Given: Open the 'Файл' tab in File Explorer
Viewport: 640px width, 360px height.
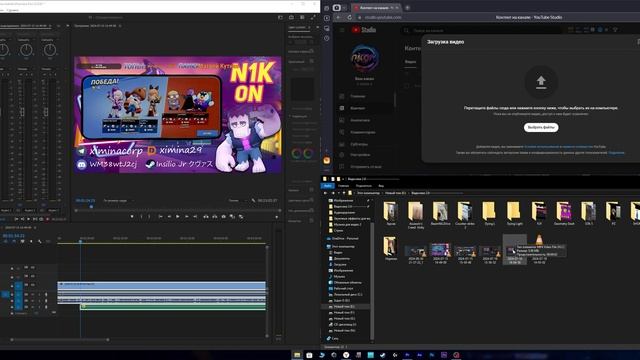Looking at the screenshot, I should pos(327,186).
